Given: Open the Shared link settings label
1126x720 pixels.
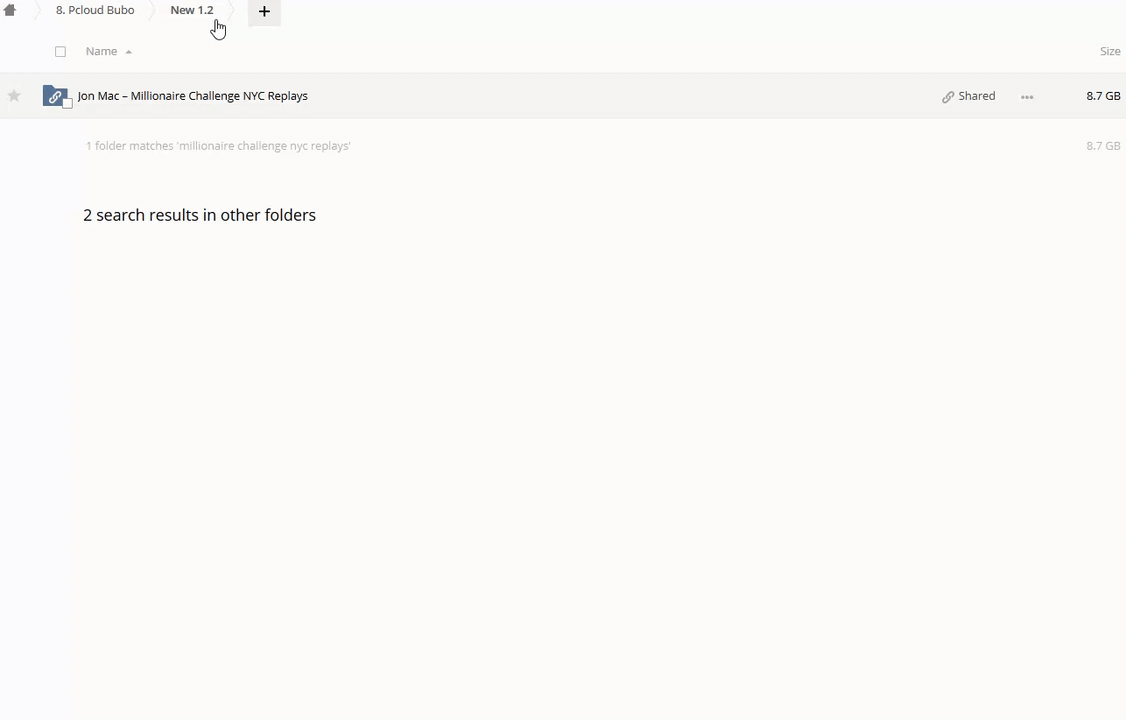Looking at the screenshot, I should coord(977,95).
